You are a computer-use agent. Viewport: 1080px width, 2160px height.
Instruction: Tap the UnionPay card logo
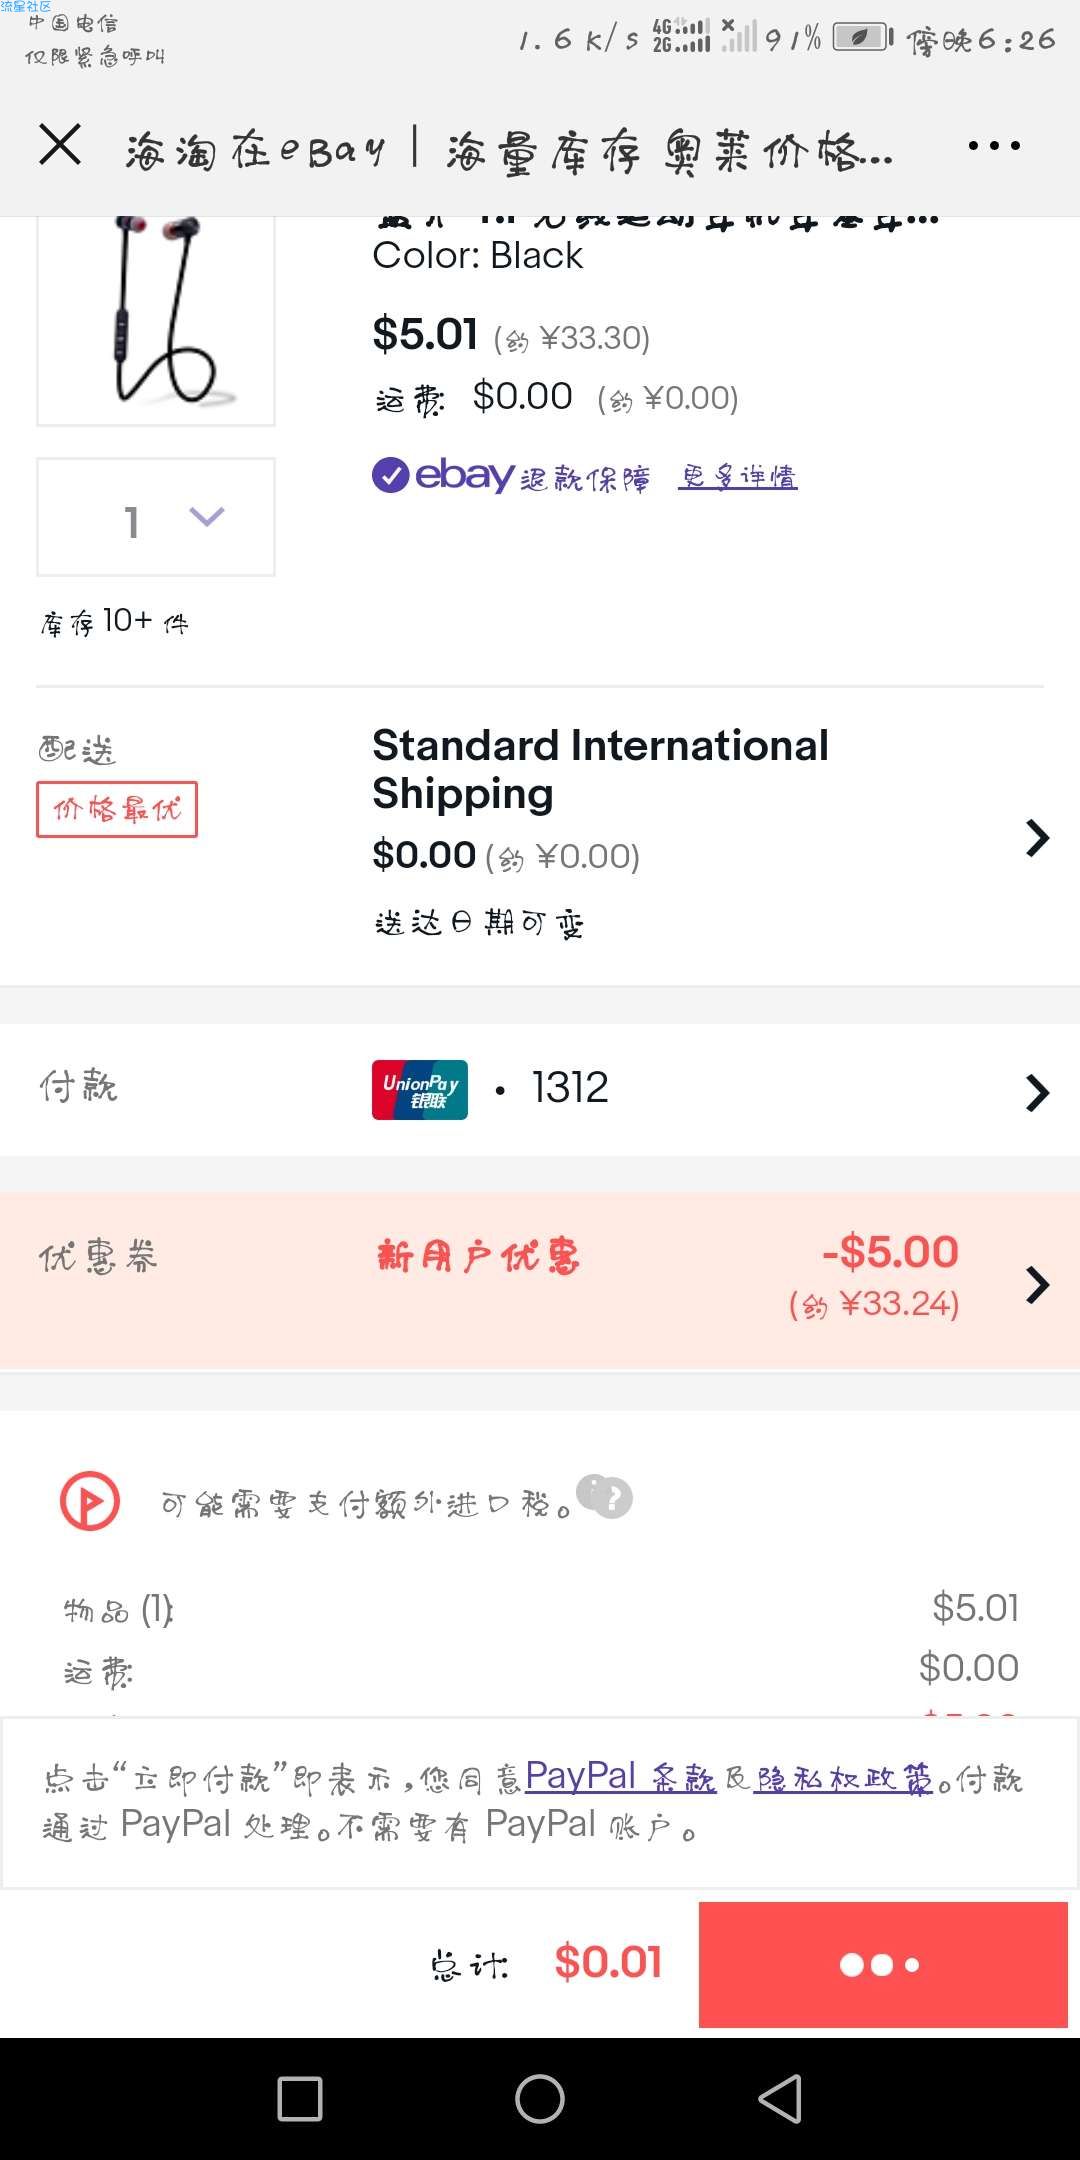(420, 1089)
